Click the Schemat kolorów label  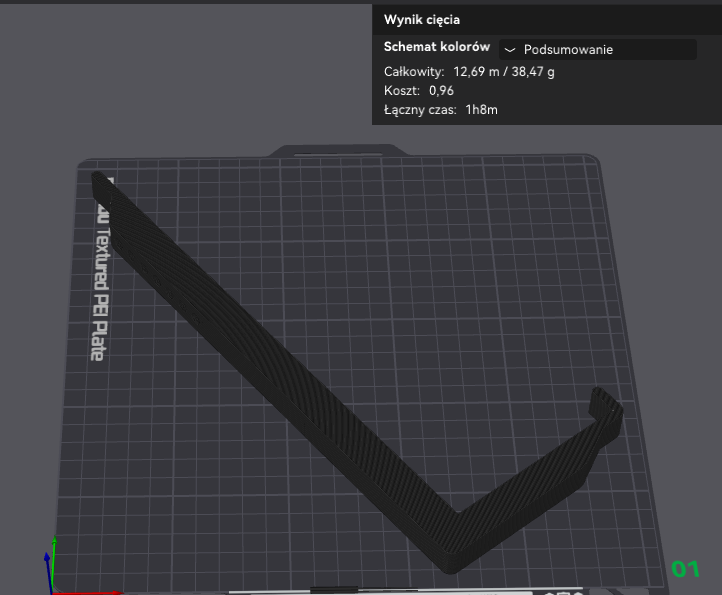click(437, 47)
